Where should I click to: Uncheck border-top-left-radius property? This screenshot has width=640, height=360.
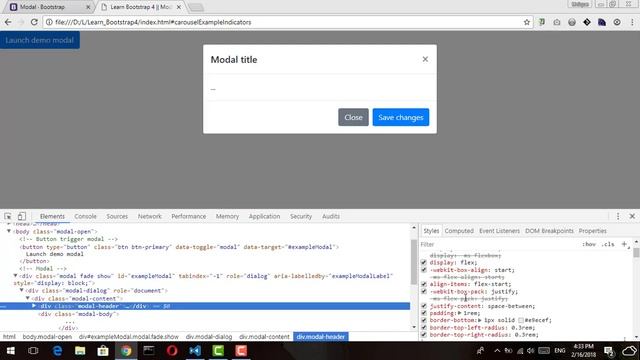coord(424,327)
